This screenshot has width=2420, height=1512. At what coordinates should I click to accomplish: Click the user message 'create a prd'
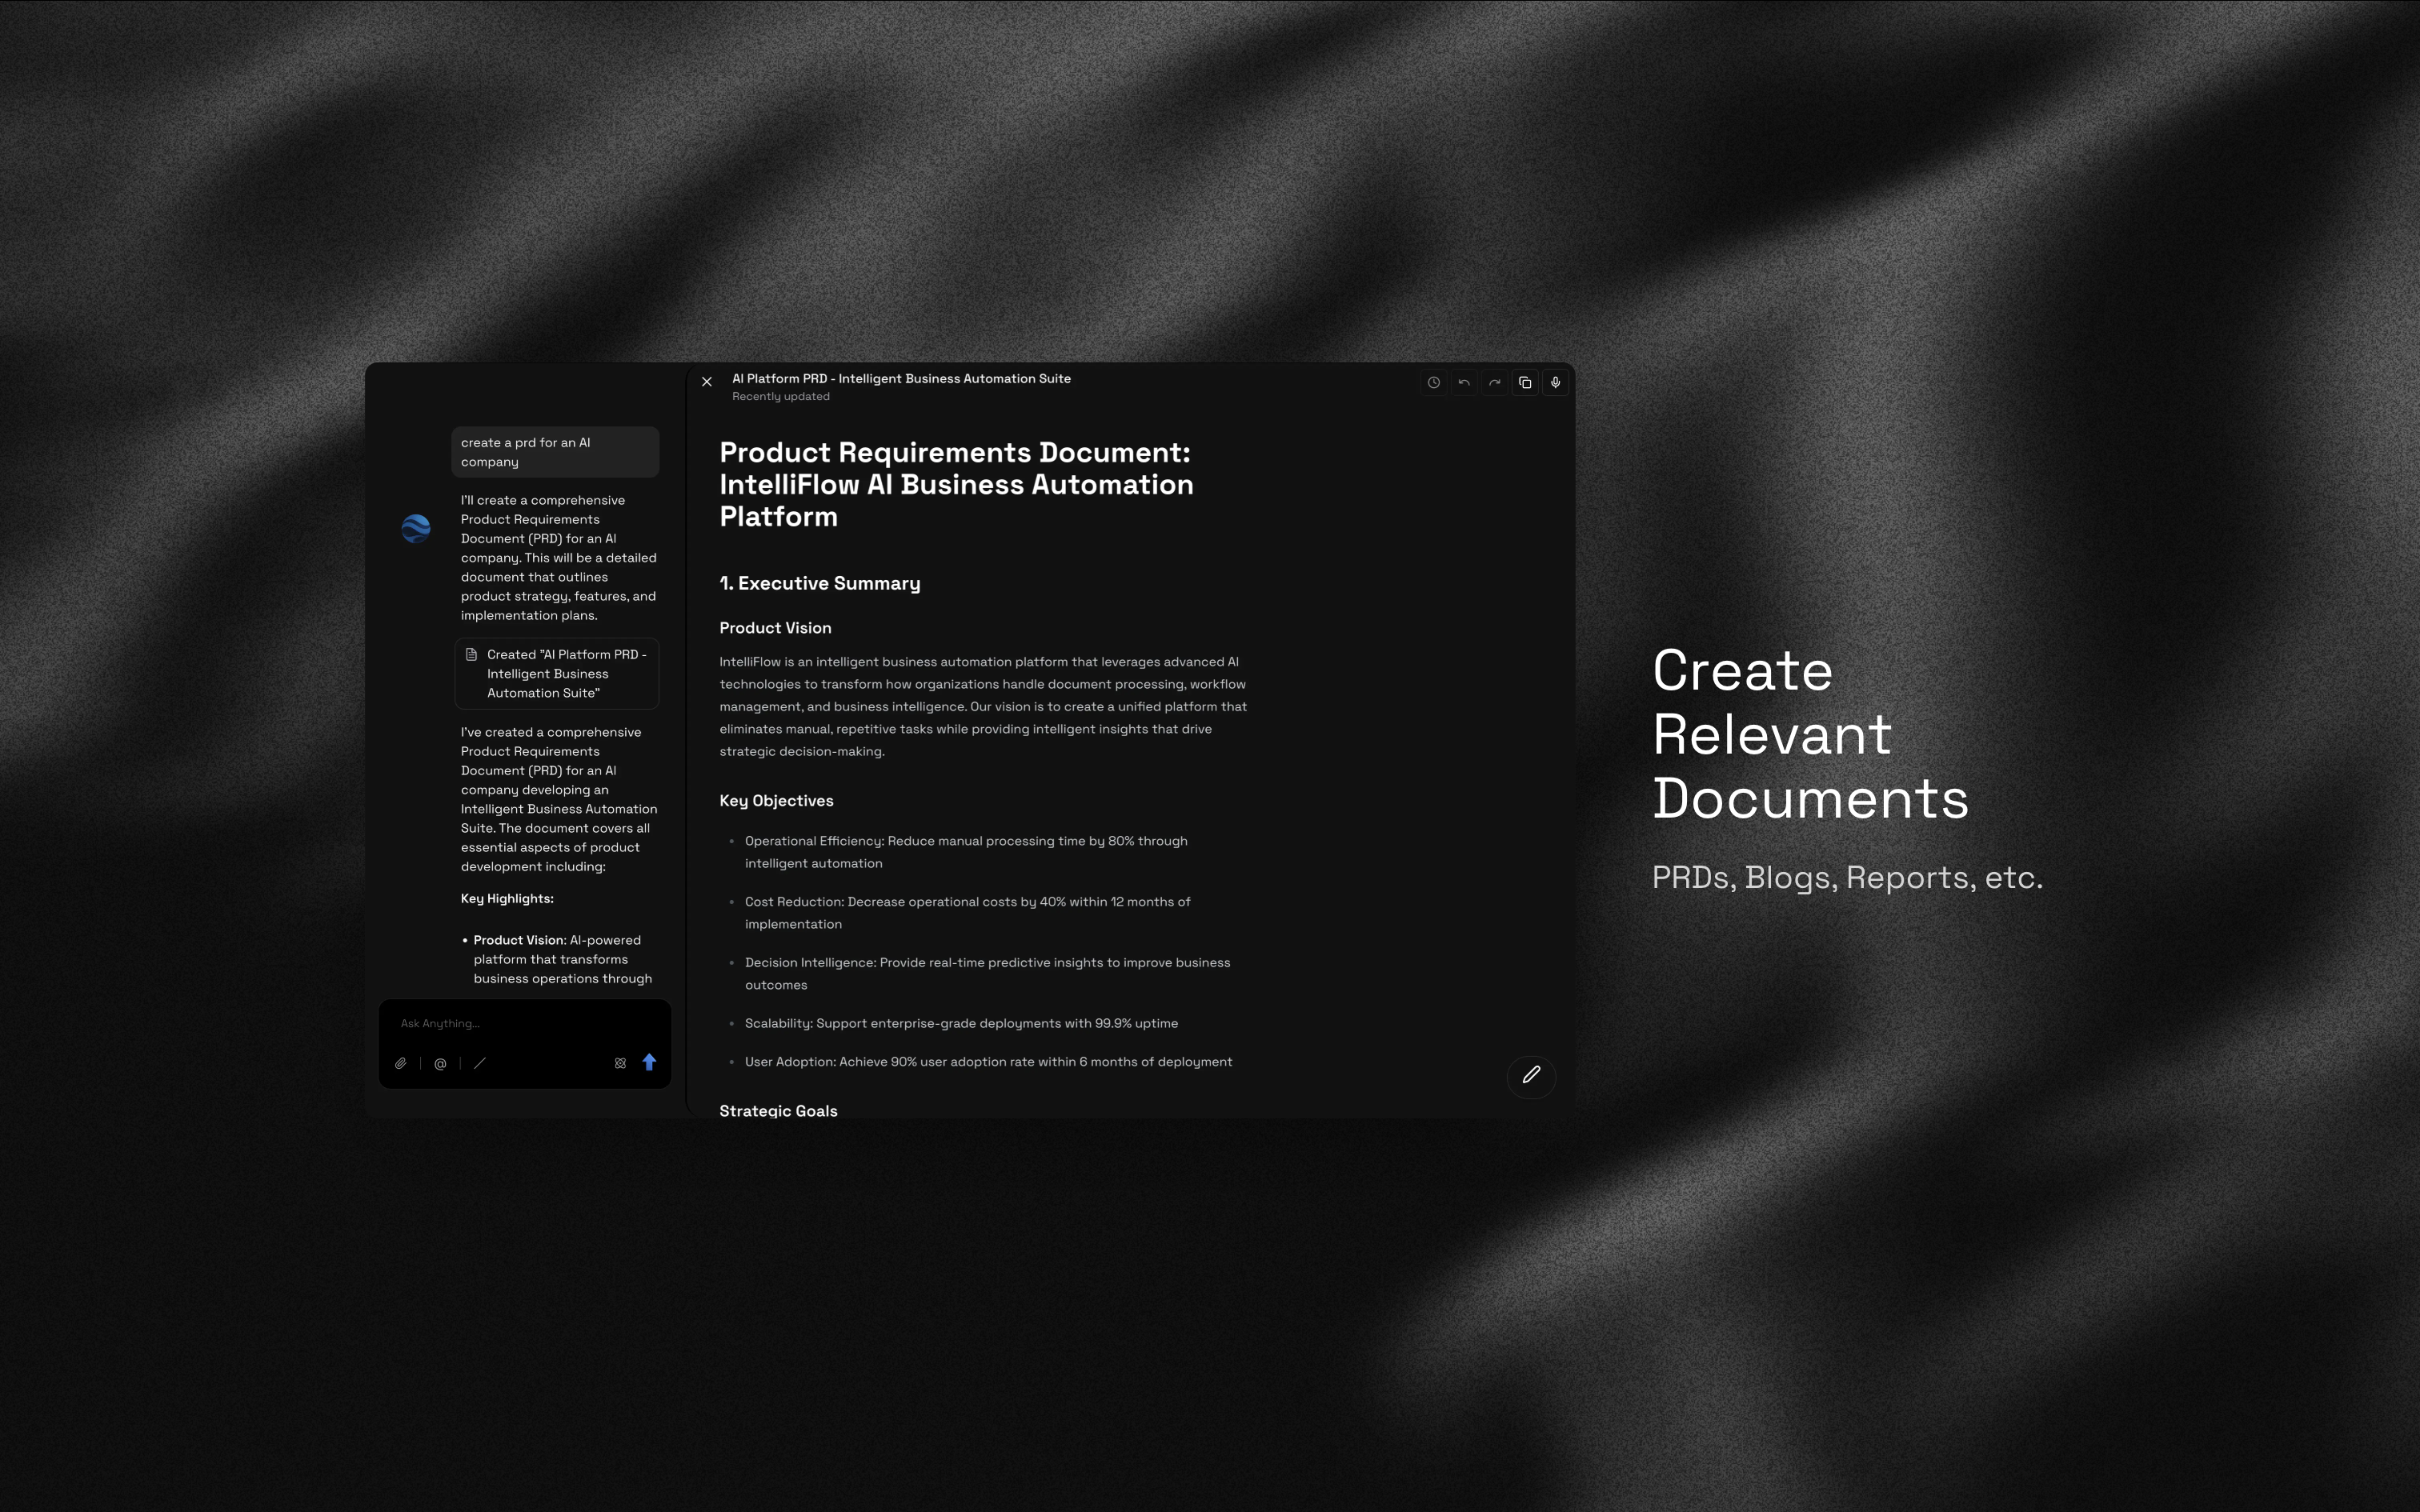pyautogui.click(x=554, y=452)
